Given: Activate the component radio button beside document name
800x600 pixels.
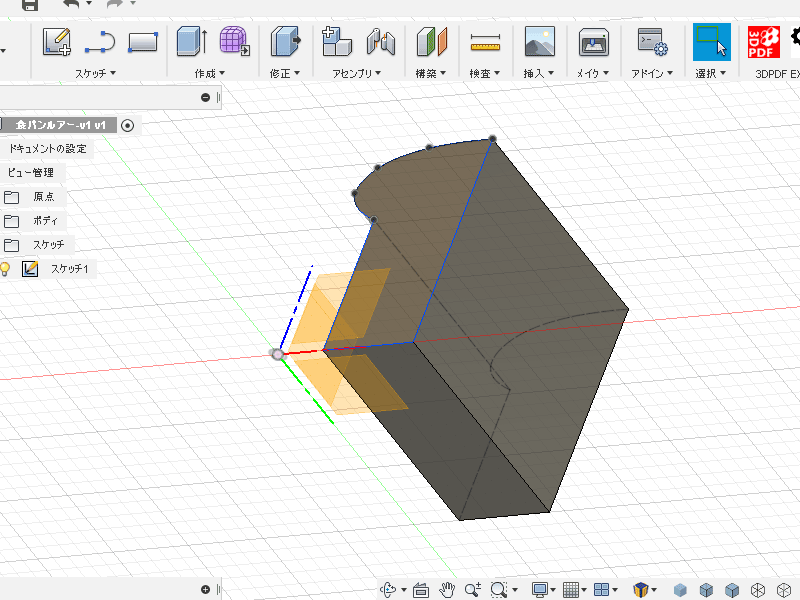Looking at the screenshot, I should click(128, 125).
